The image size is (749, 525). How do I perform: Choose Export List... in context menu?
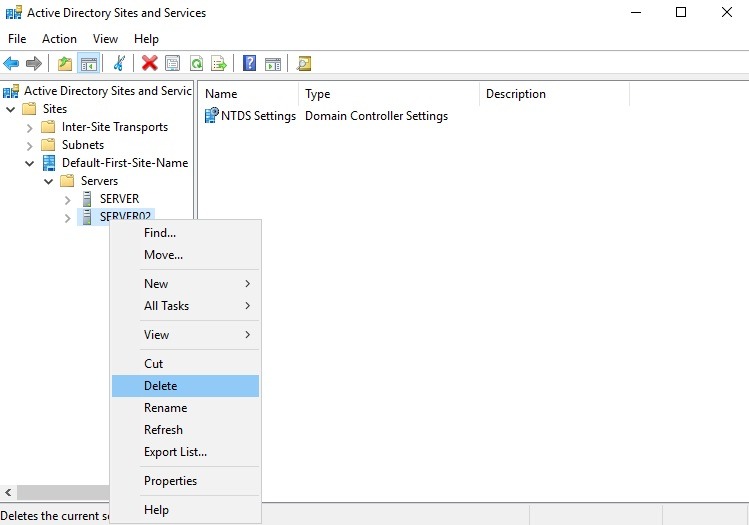tap(185, 451)
